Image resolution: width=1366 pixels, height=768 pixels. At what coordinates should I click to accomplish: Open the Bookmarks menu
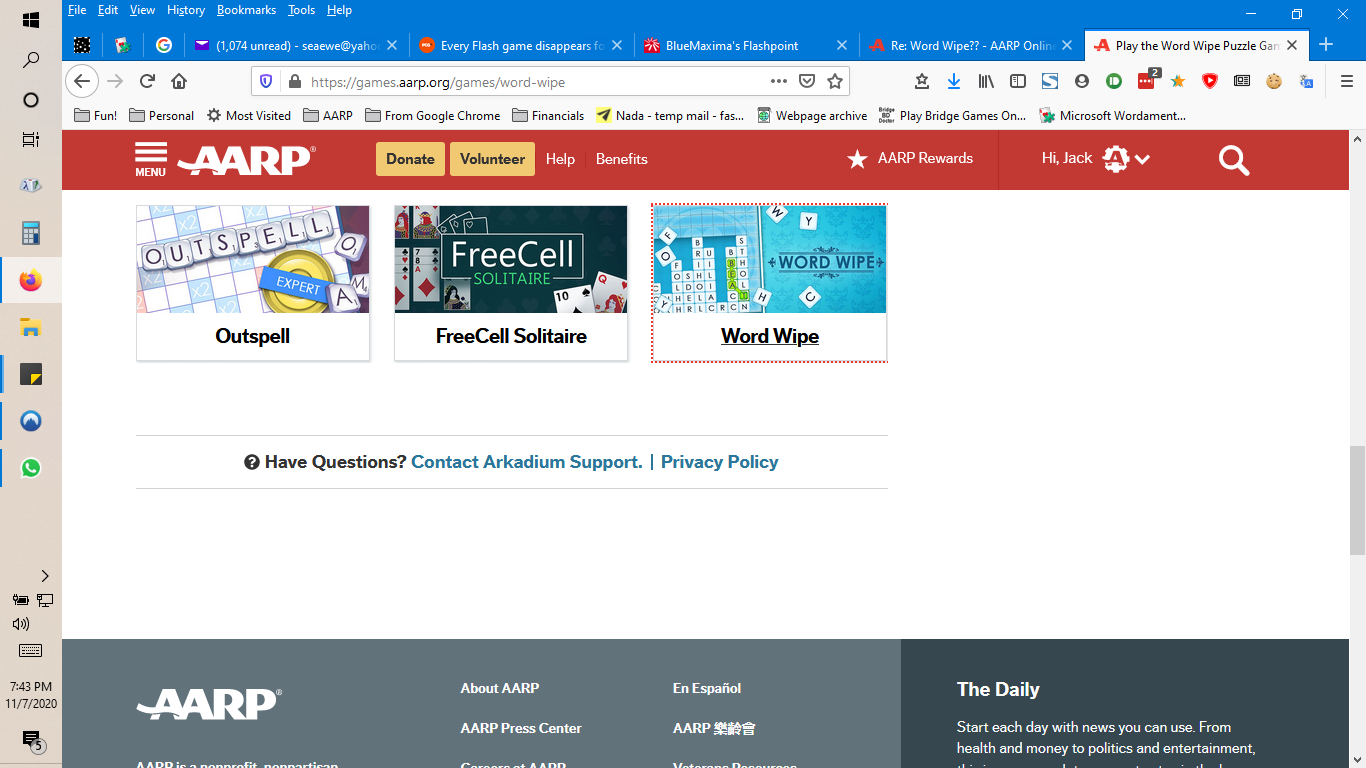pyautogui.click(x=244, y=10)
